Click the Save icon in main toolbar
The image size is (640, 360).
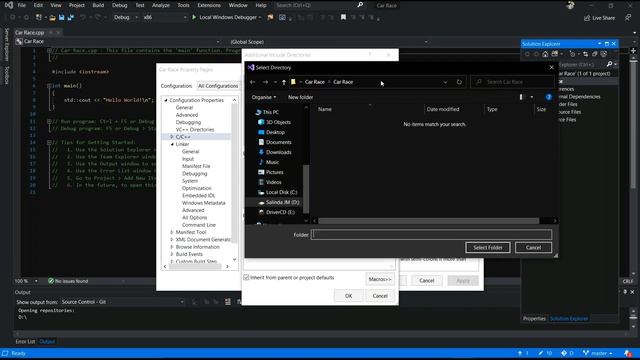62,18
